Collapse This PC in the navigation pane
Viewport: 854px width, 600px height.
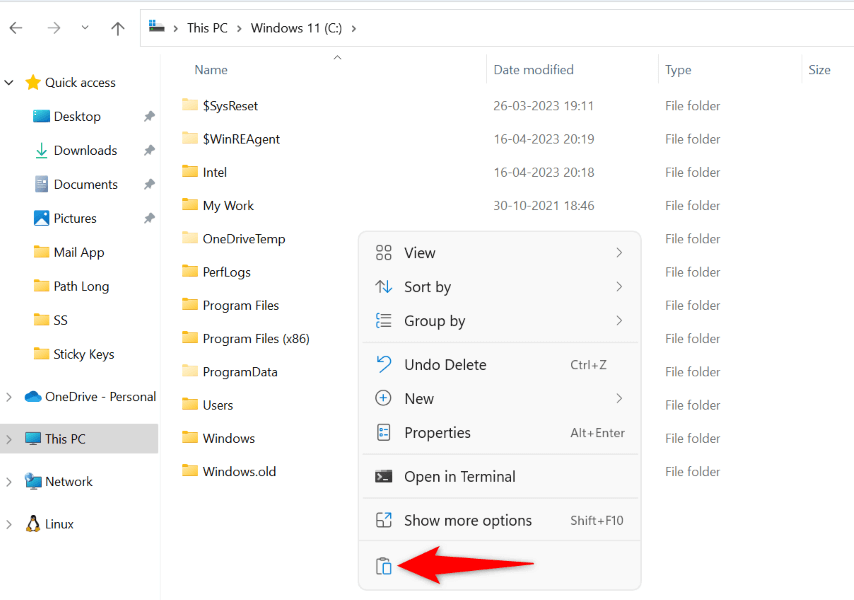coord(7,438)
